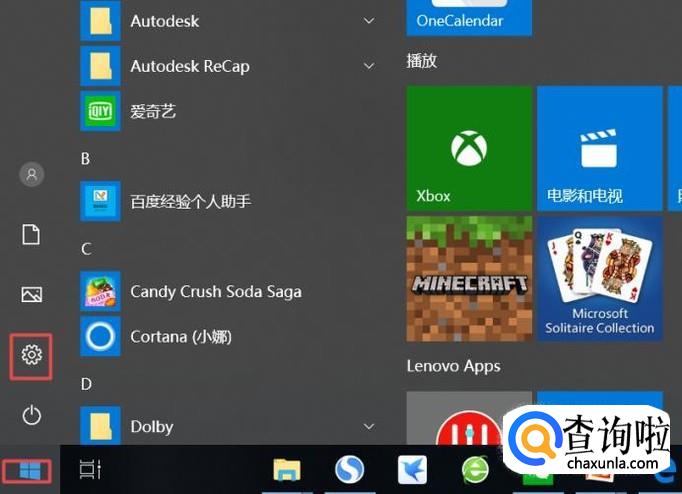Click the 播放 group title
This screenshot has width=682, height=494.
point(421,60)
